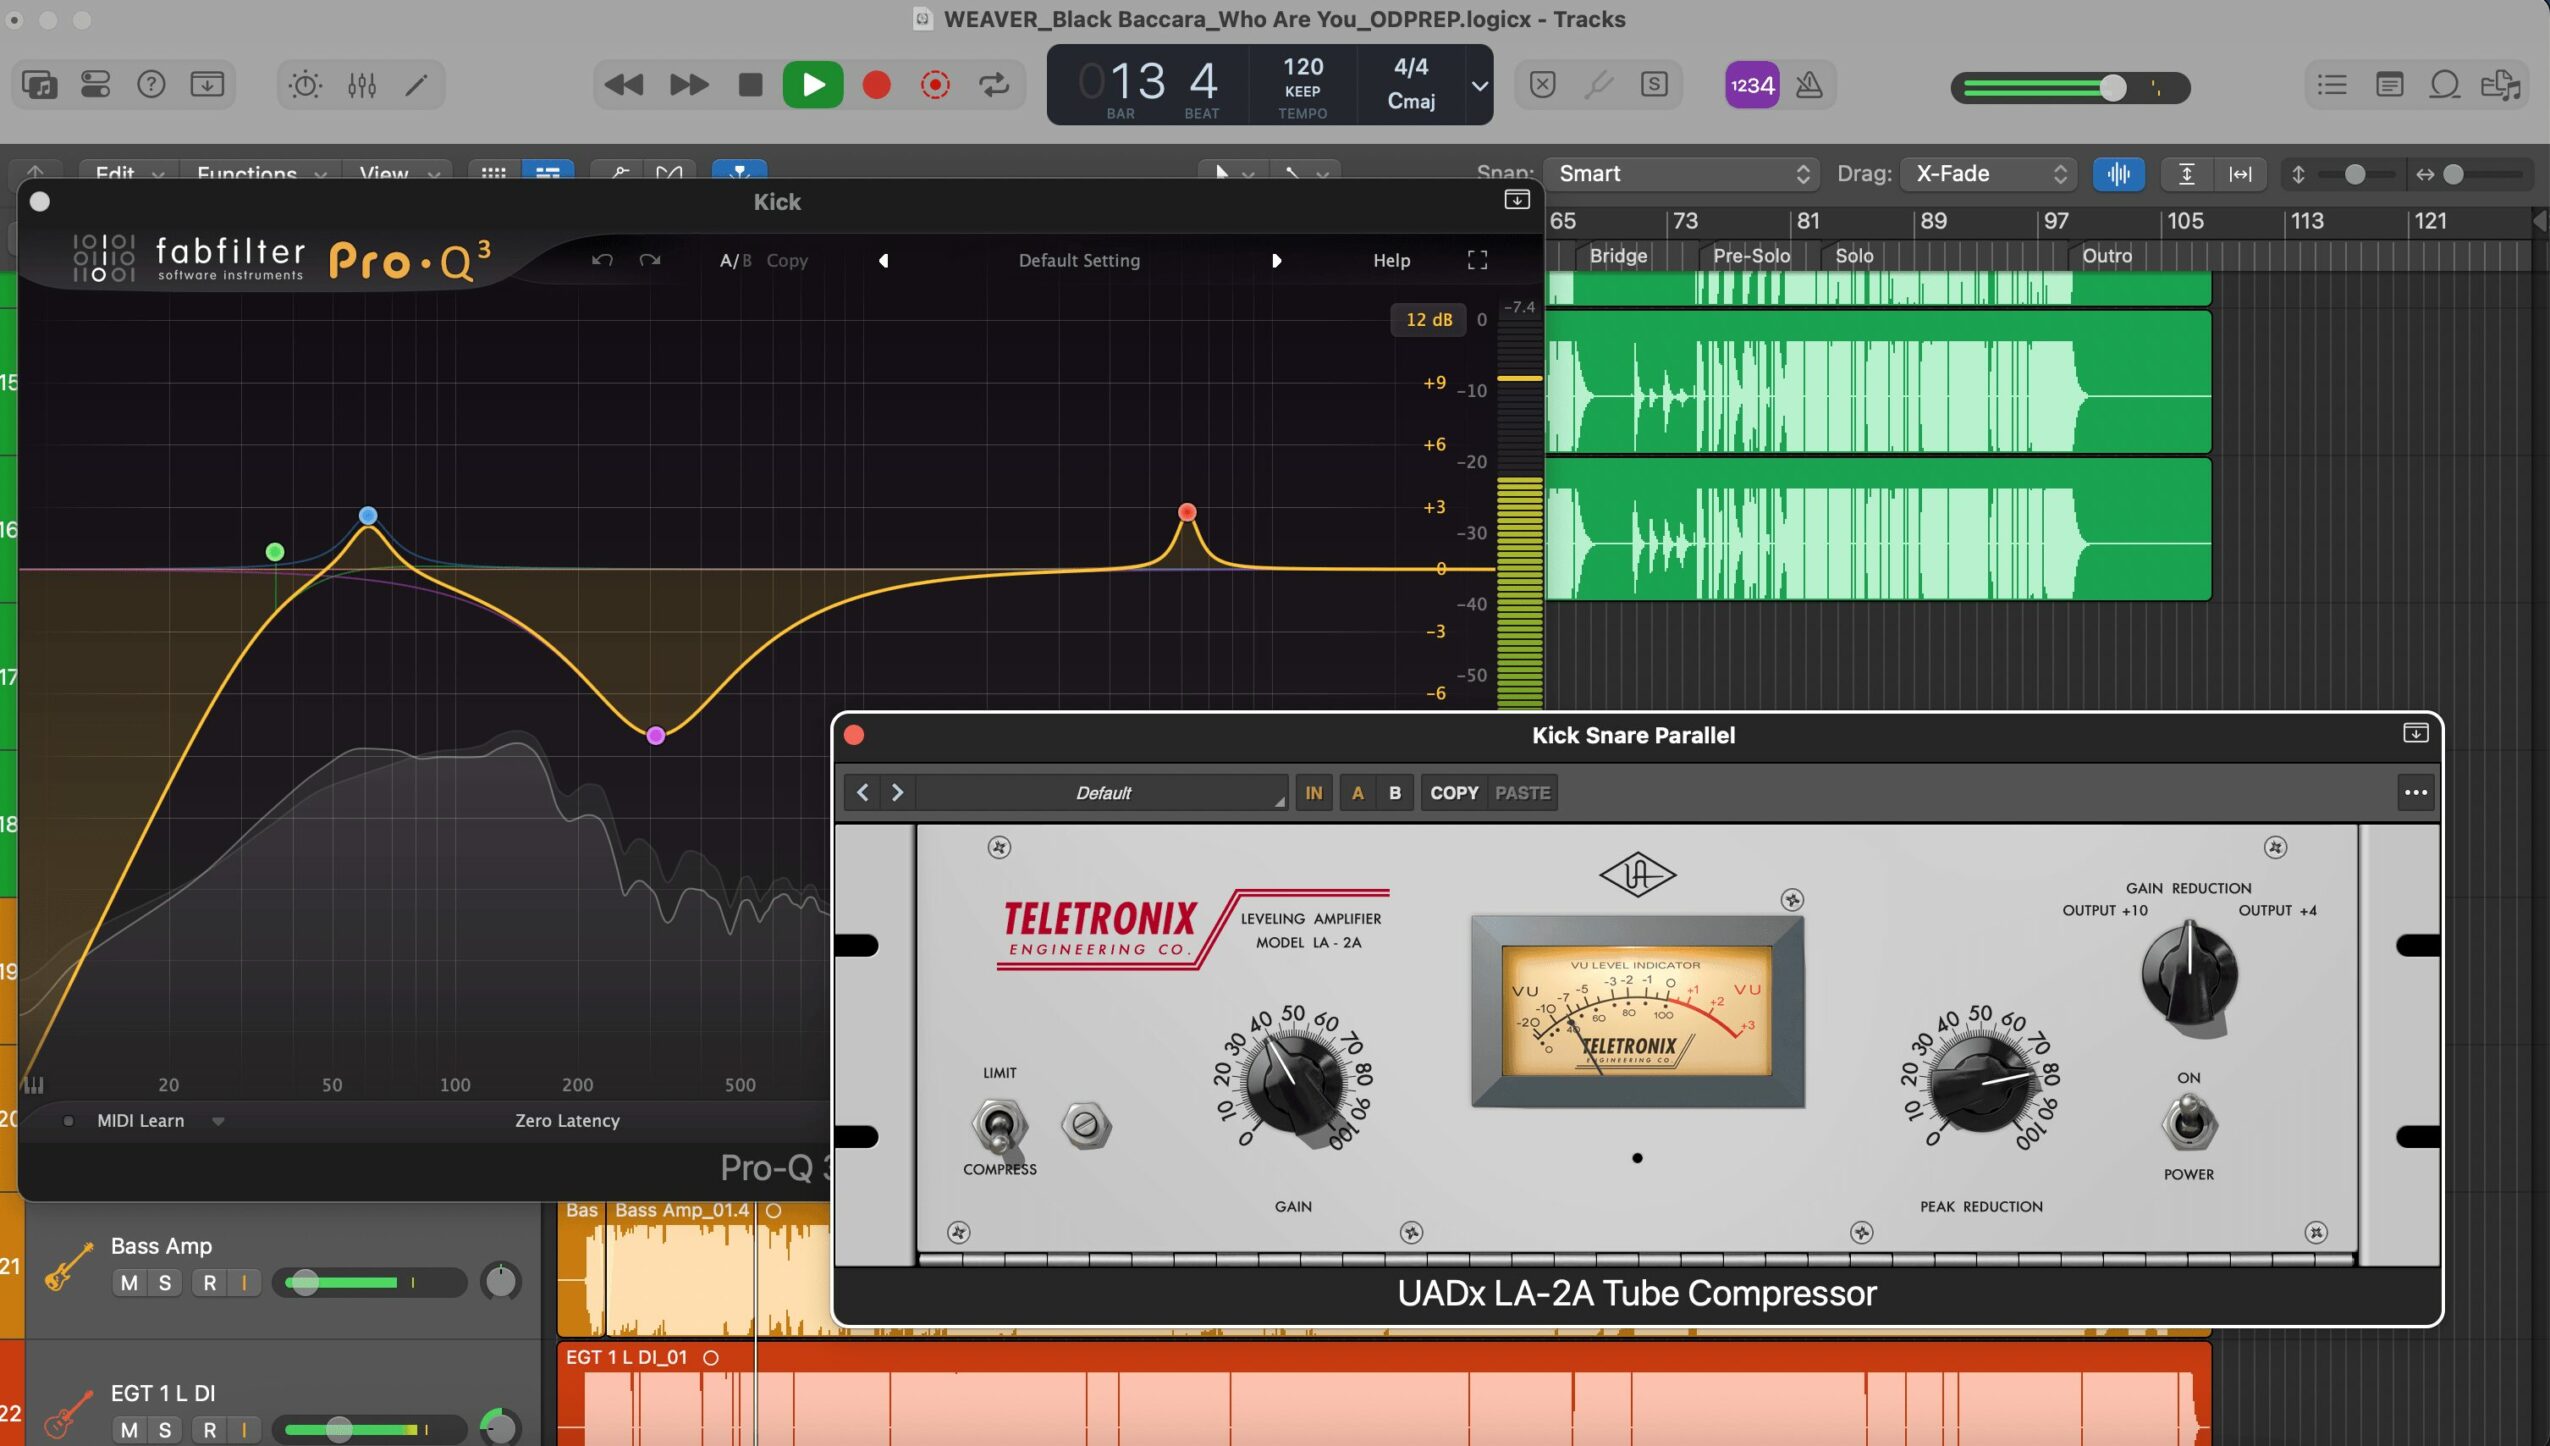The width and height of the screenshot is (2550, 1446).
Task: Adjust the vertical zoom slider
Action: coord(2355,174)
